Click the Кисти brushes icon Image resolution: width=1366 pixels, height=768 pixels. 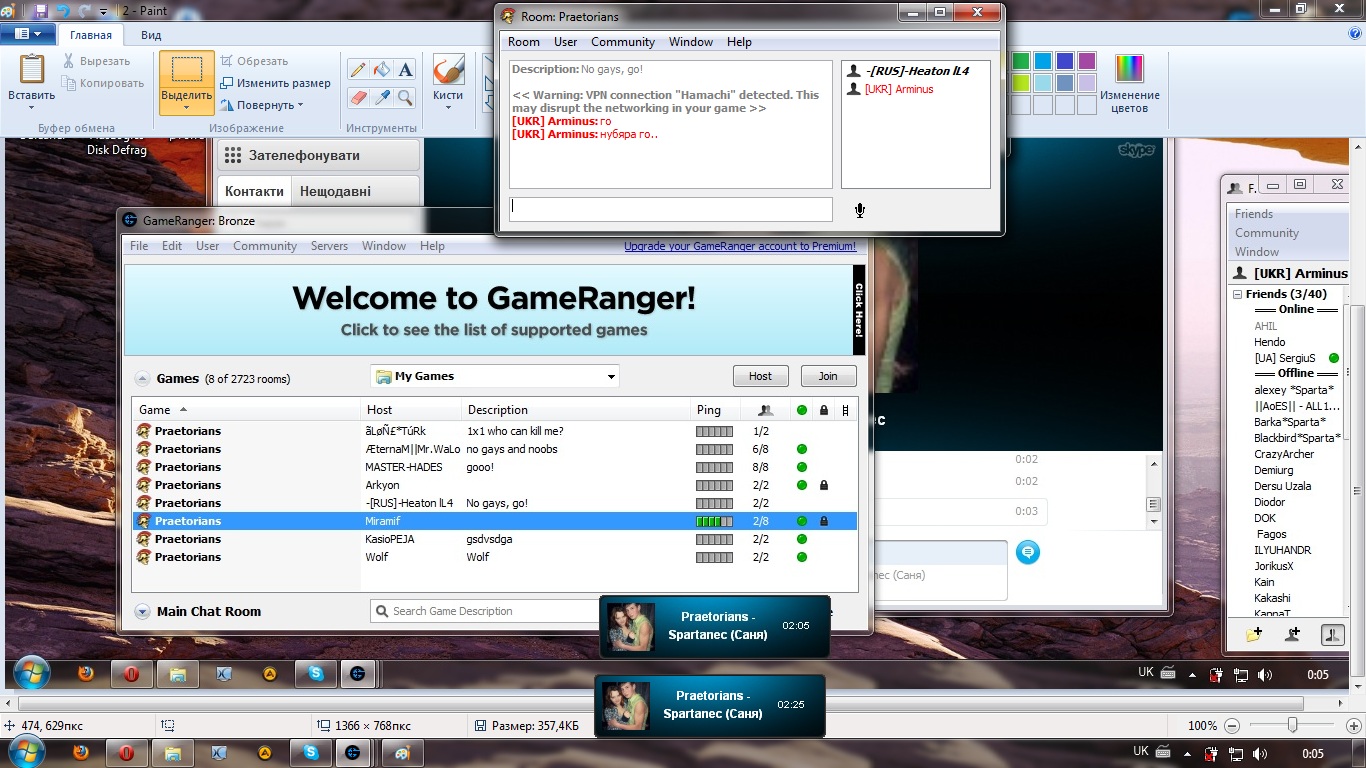448,71
